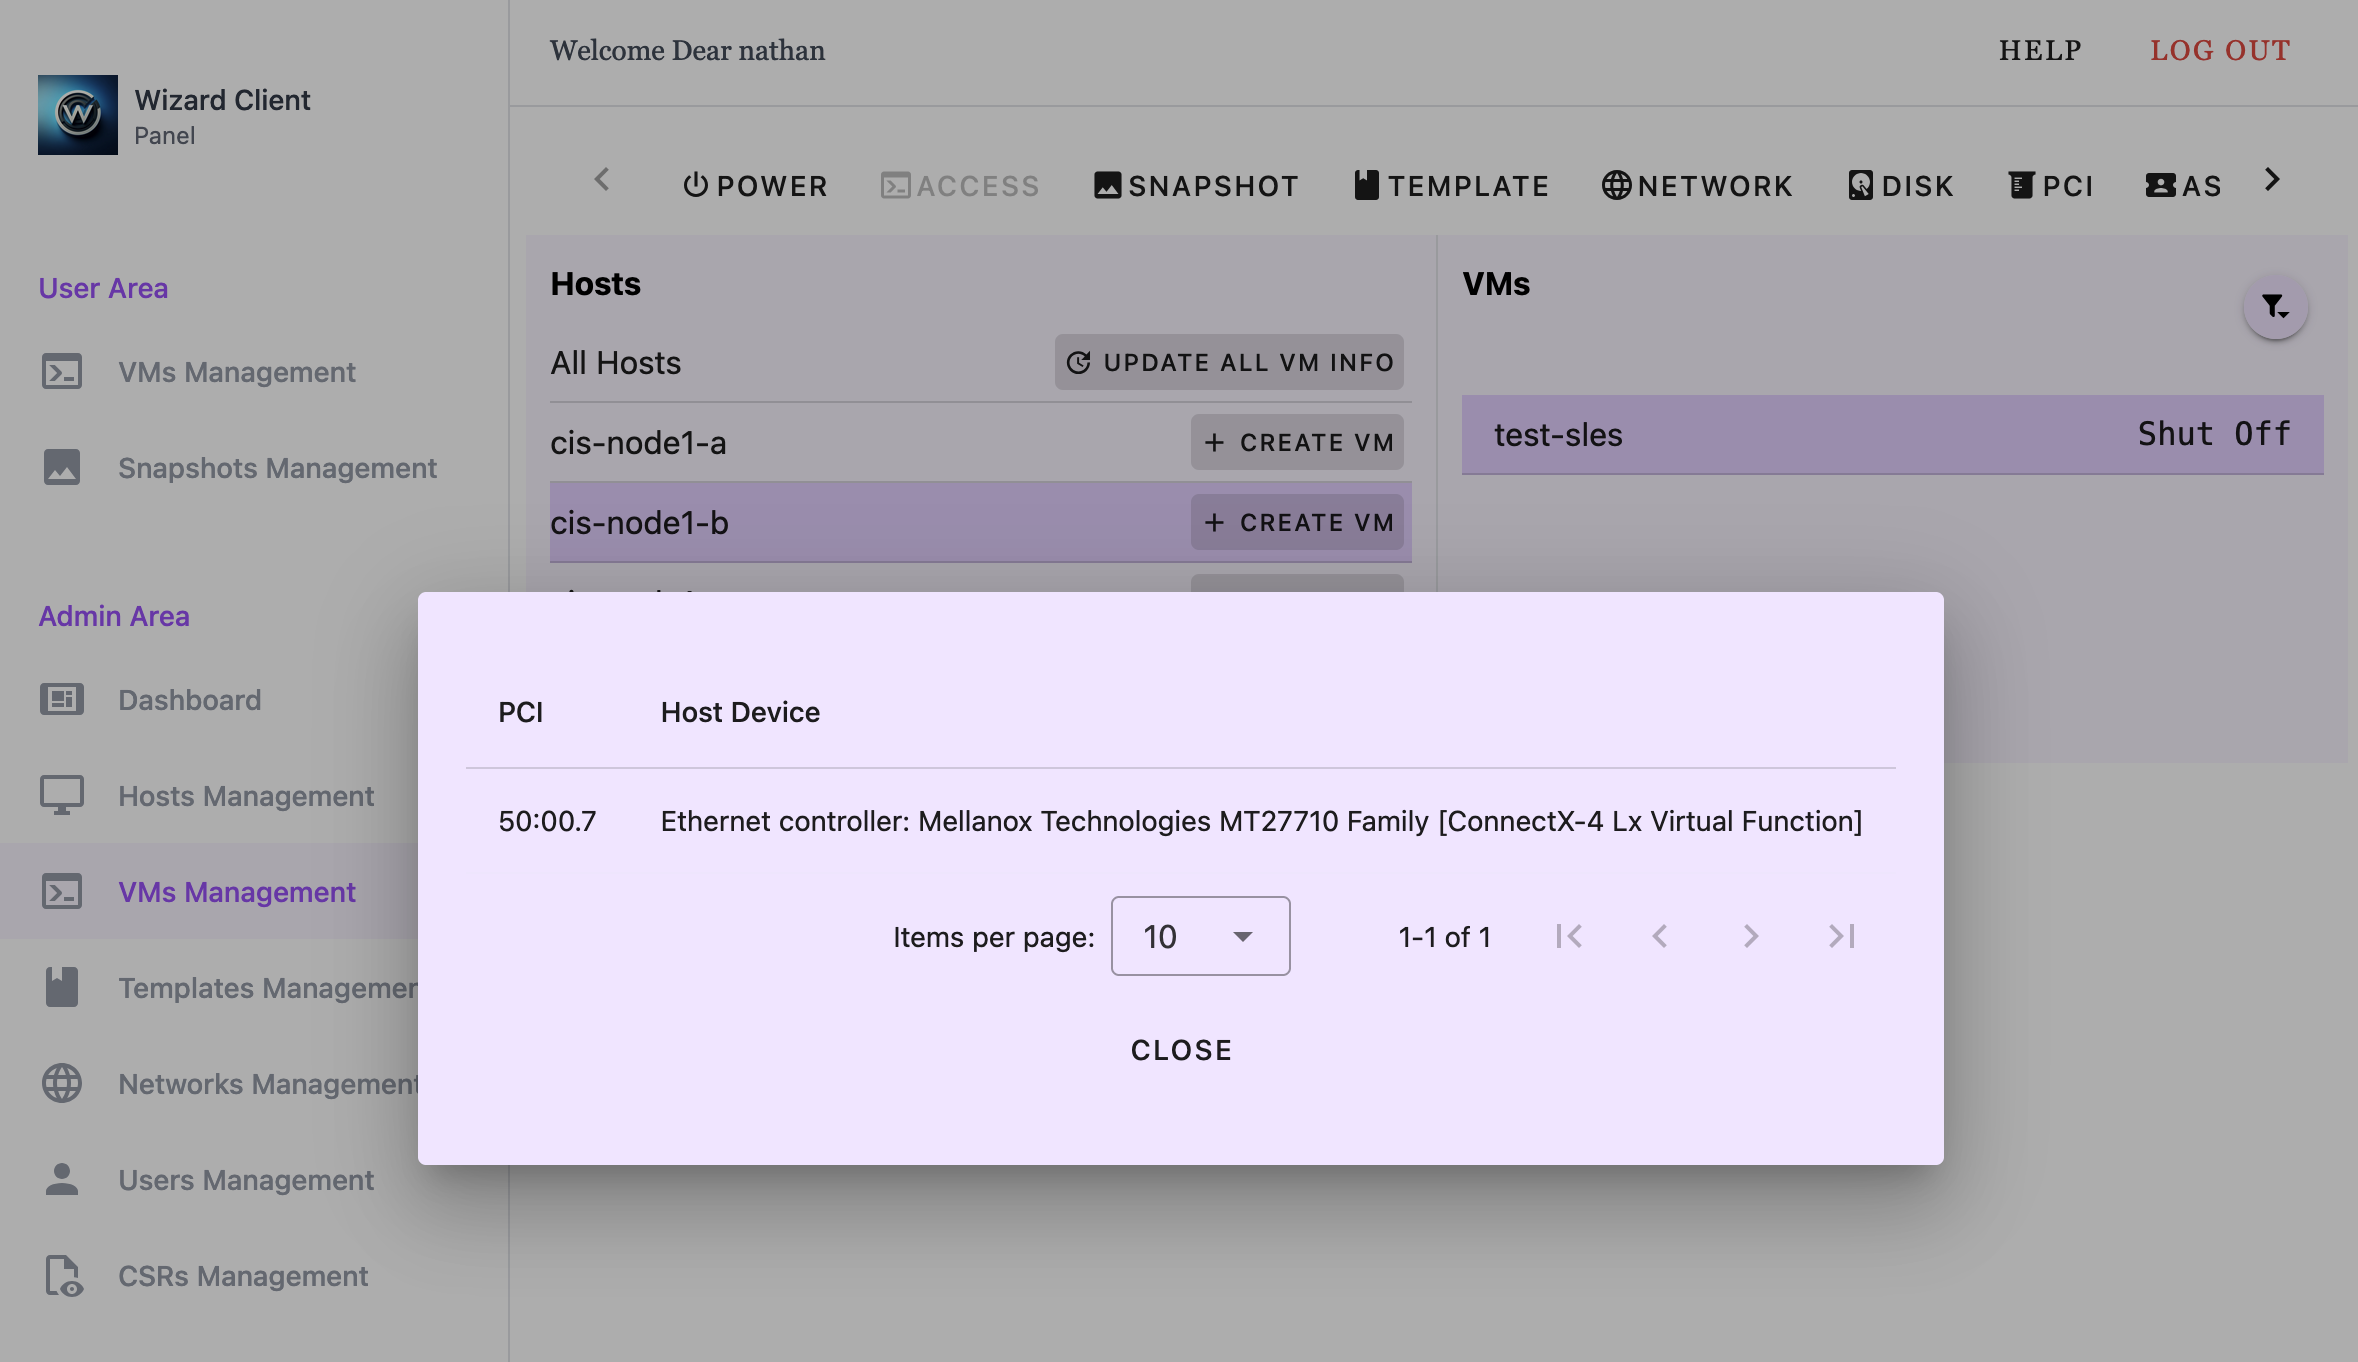Click the CSRs Management document icon
This screenshot has height=1362, width=2358.
coord(62,1275)
